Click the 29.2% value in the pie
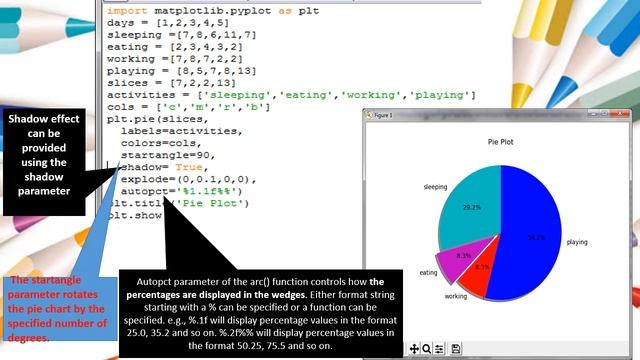The image size is (640, 360). [471, 207]
